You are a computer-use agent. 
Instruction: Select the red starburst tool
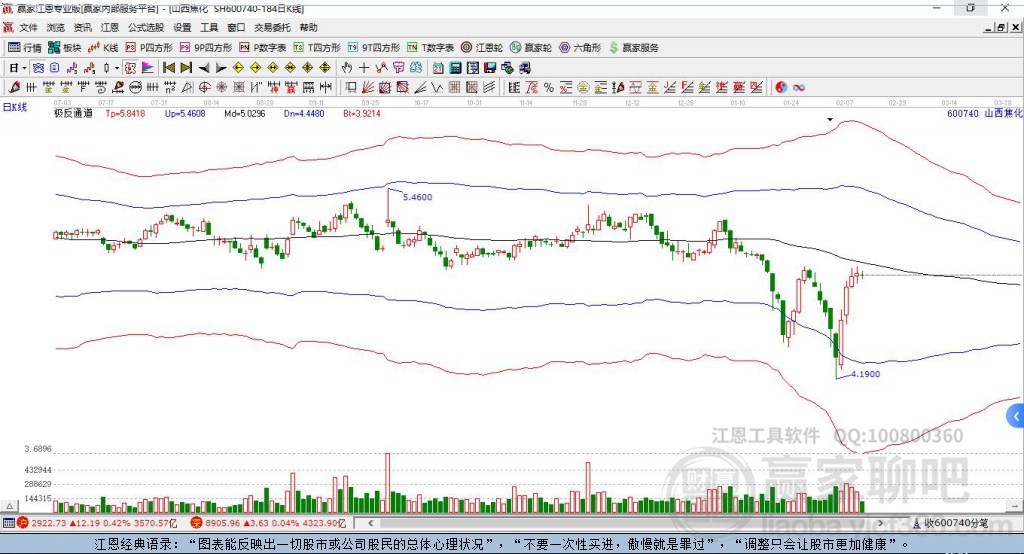point(221,87)
